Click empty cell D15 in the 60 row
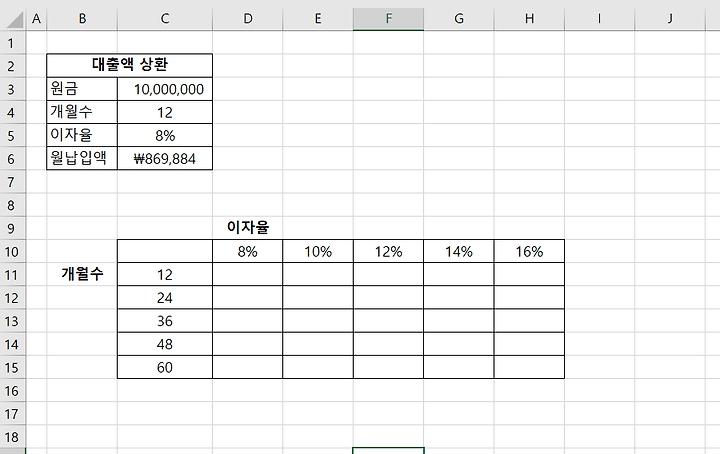Viewport: 720px width, 454px height. point(248,367)
